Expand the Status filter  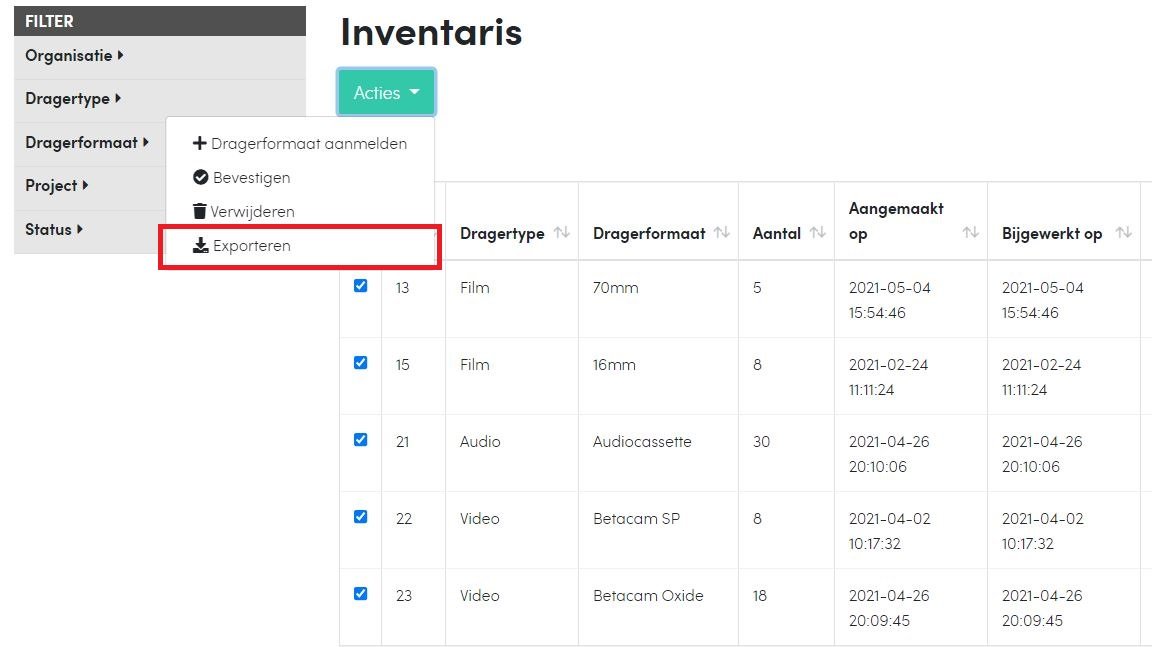(x=54, y=229)
